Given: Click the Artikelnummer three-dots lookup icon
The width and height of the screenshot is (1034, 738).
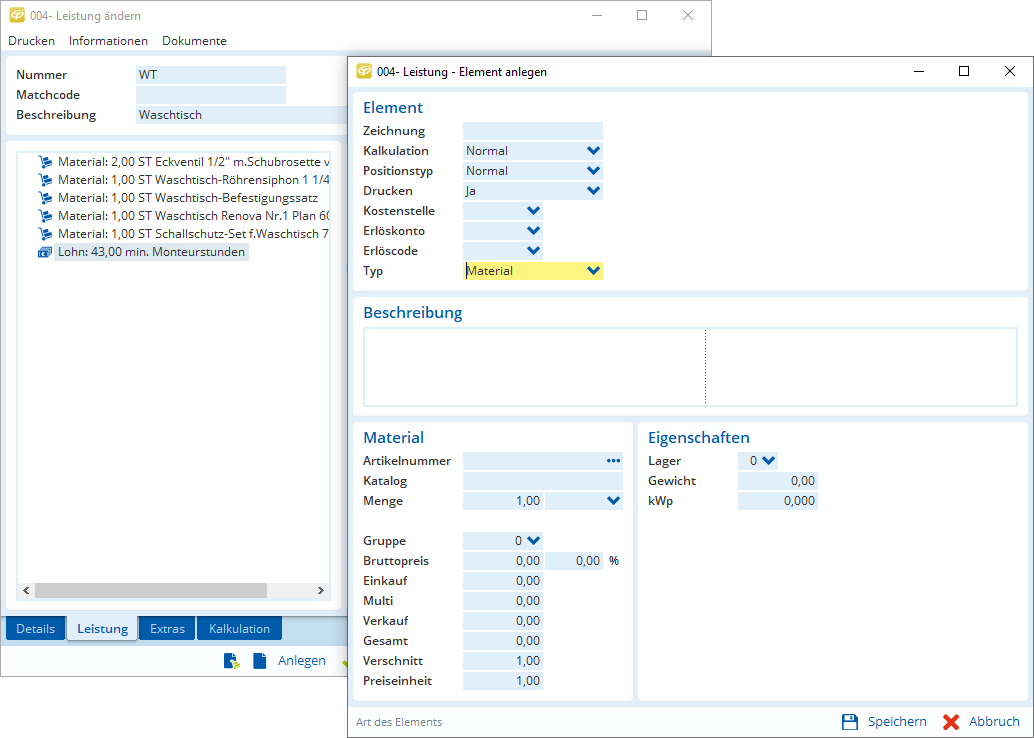Looking at the screenshot, I should pyautogui.click(x=613, y=461).
